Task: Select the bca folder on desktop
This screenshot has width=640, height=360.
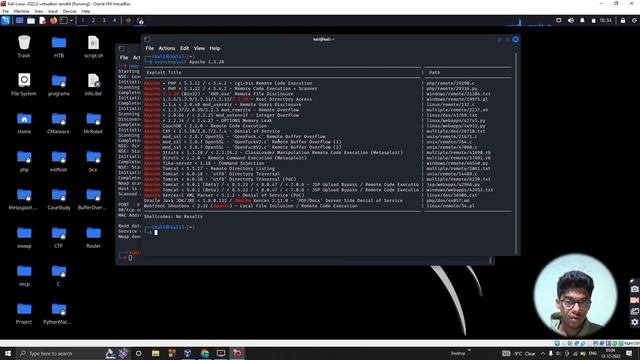Action: click(x=93, y=160)
